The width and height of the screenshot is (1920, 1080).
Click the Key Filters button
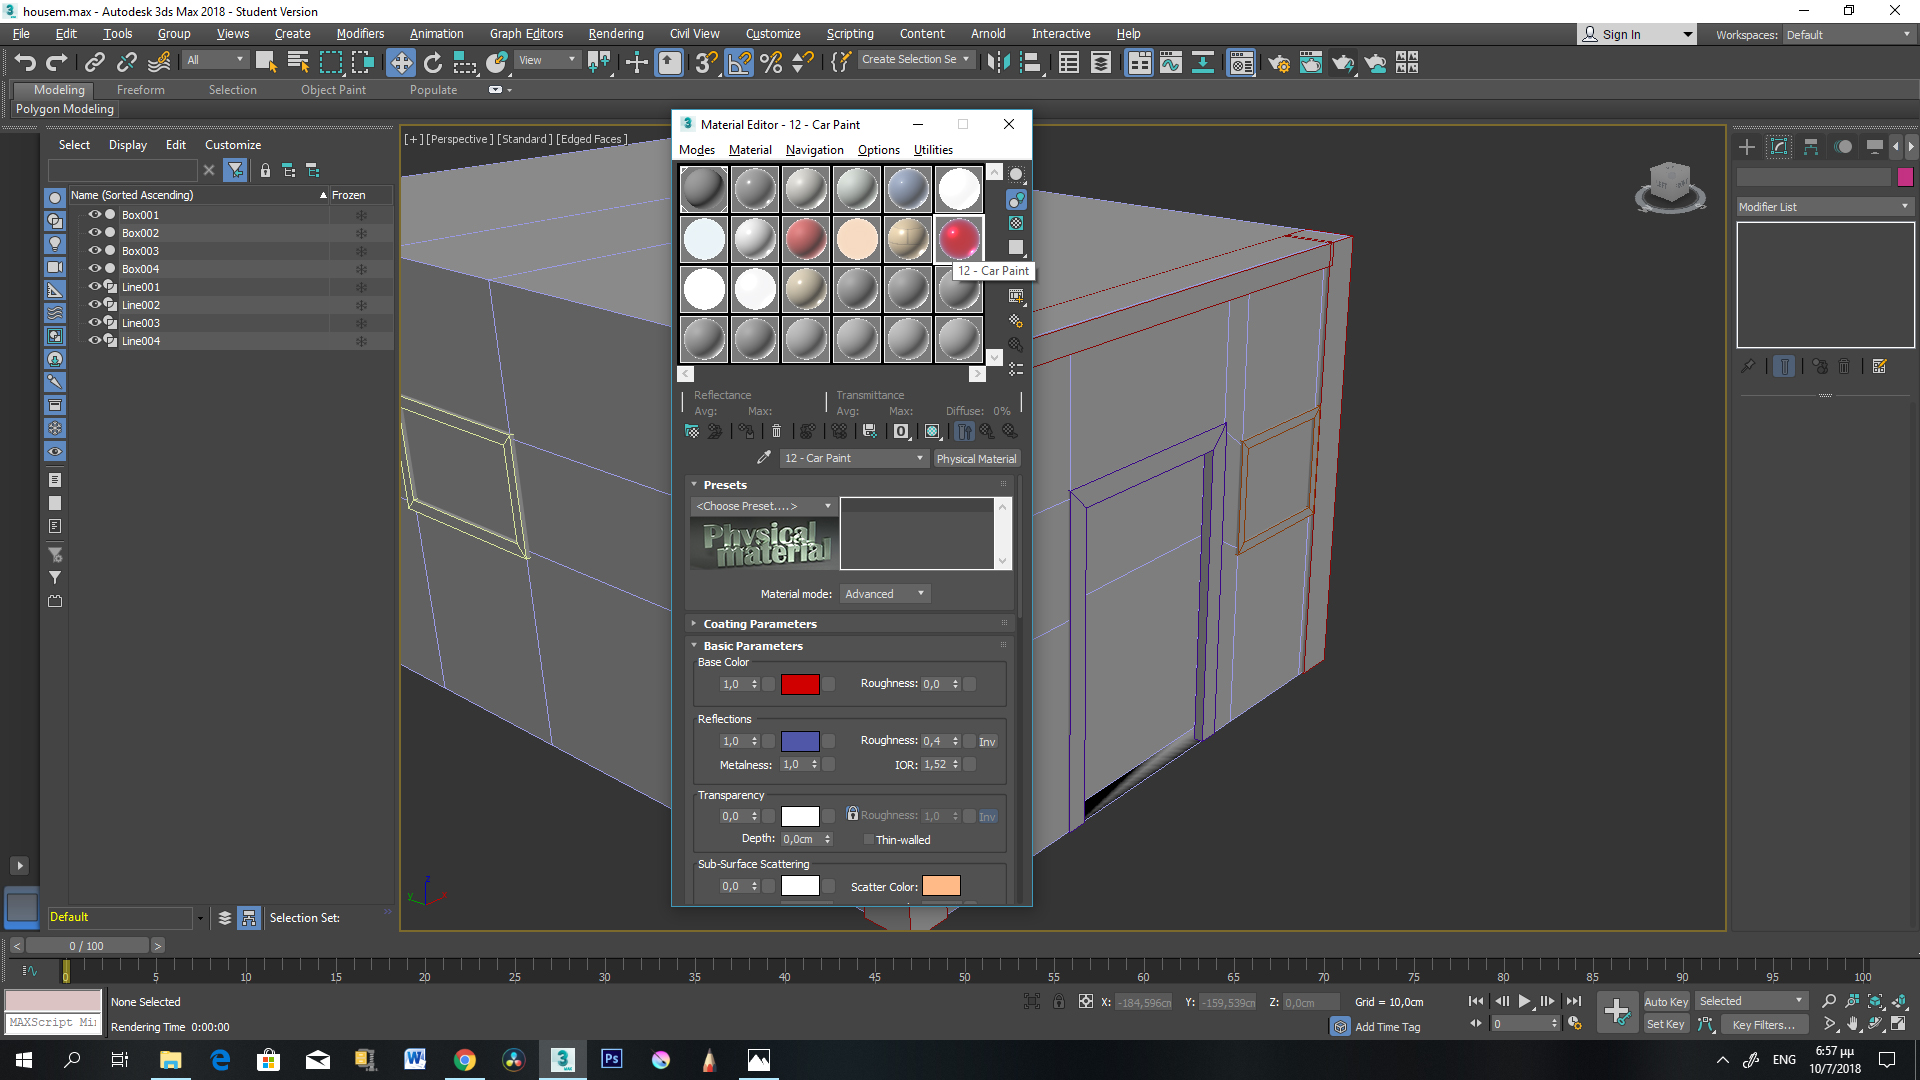coord(1764,1025)
